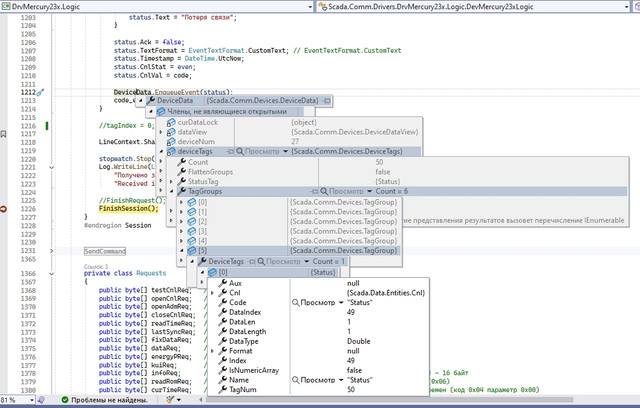Click the icon next to the zoom percentage box
The image size is (640, 408).
tap(41, 400)
